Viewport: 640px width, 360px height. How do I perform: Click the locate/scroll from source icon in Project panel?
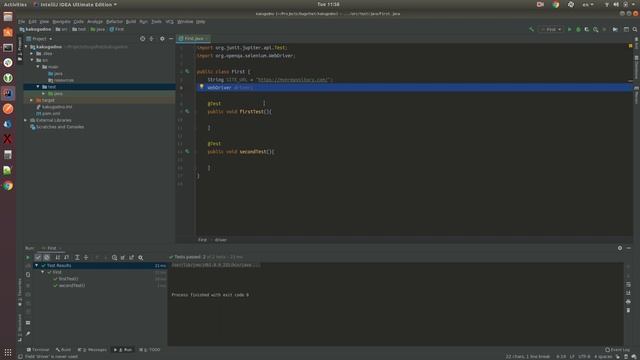142,39
